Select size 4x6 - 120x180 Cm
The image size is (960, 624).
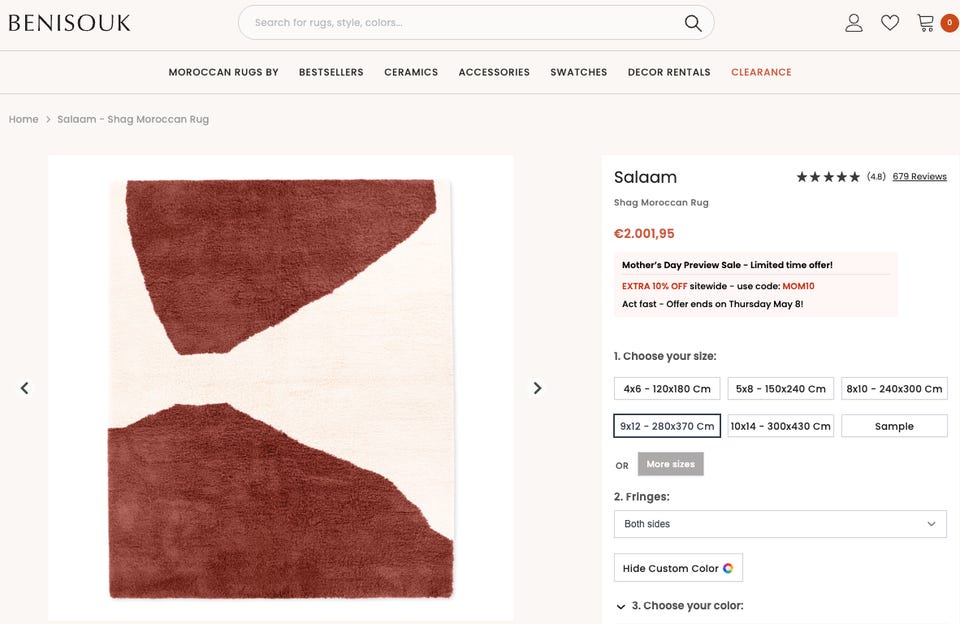pos(667,388)
